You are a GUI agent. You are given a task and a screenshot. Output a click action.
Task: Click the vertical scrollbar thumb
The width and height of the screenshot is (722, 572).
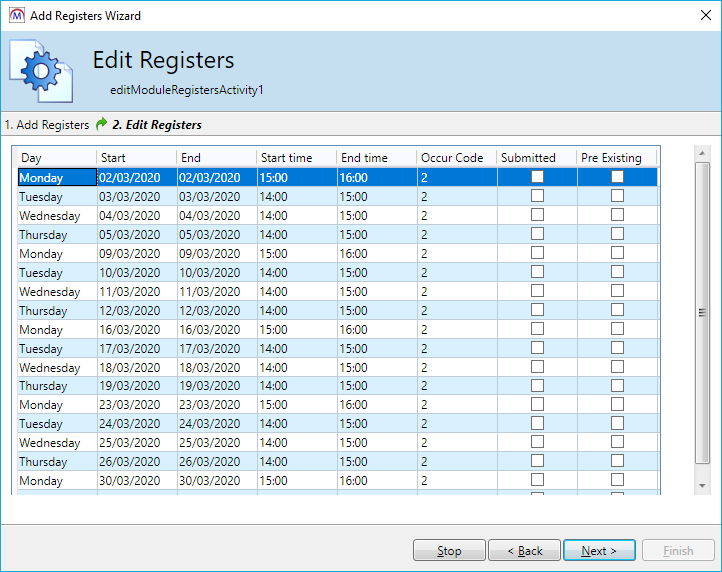(x=702, y=312)
